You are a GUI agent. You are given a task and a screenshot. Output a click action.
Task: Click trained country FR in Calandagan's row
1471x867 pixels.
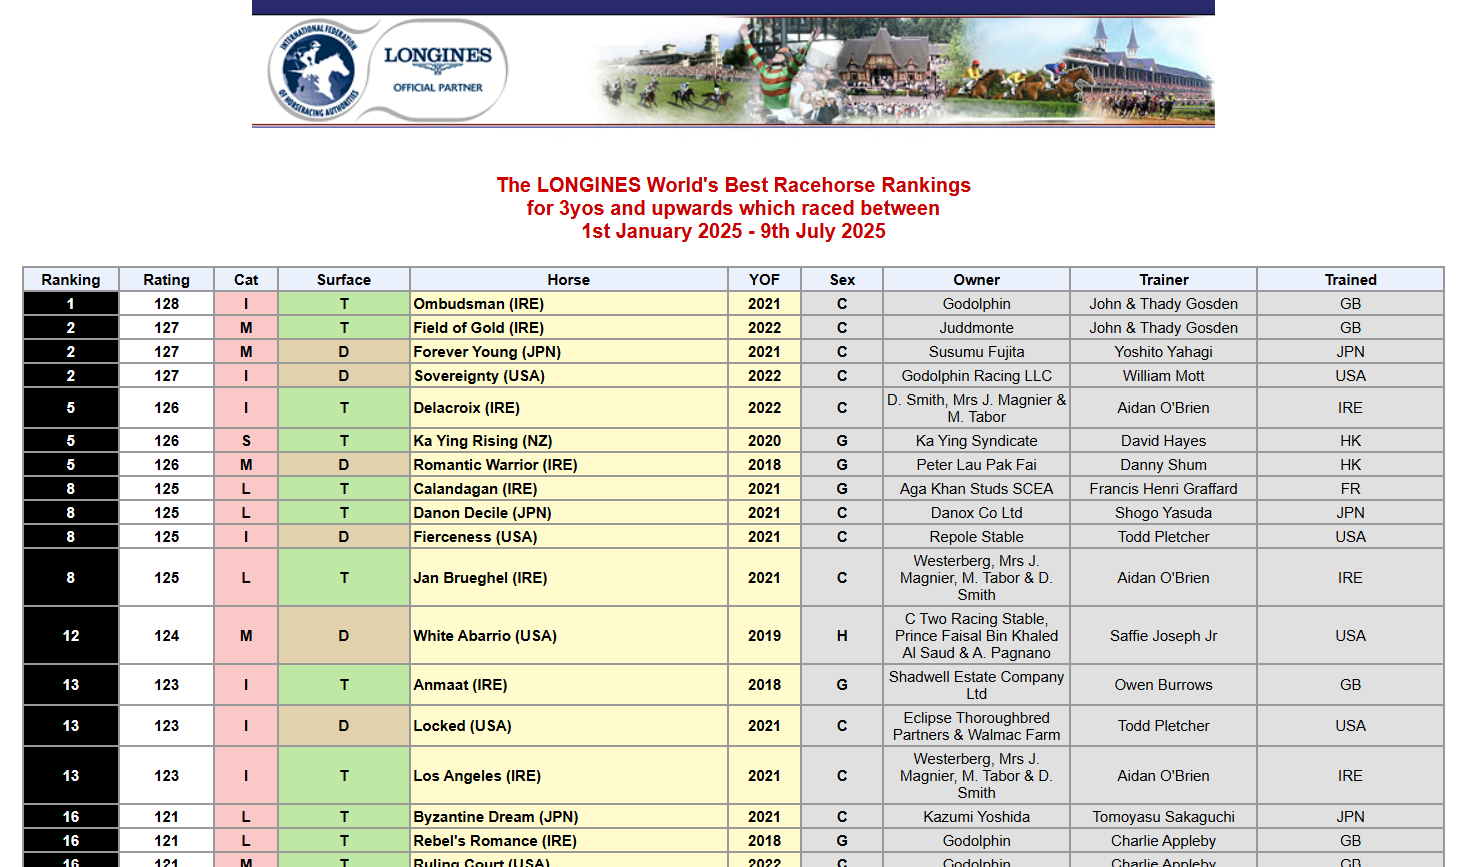(x=1351, y=489)
